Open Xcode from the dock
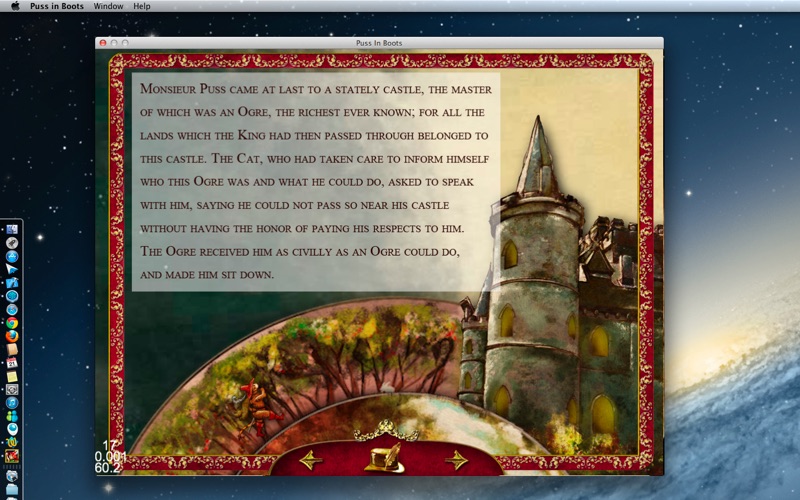The width and height of the screenshot is (800, 500). (x=12, y=283)
